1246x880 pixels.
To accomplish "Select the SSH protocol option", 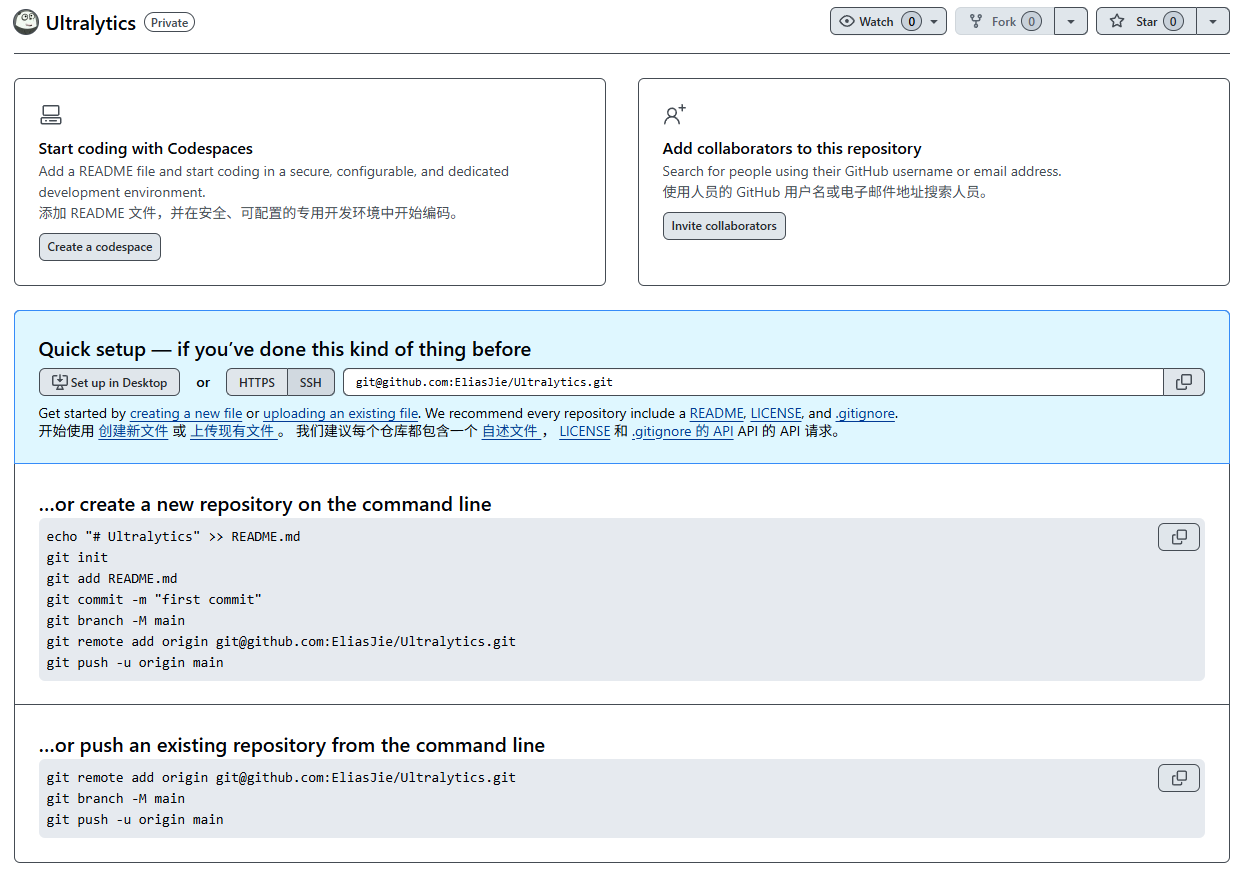I will 311,382.
